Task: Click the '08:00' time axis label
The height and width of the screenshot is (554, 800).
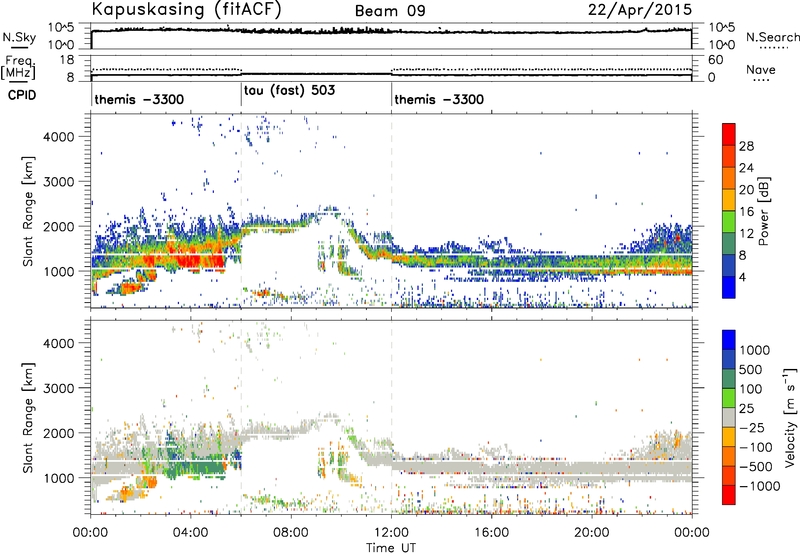Action: pos(290,533)
